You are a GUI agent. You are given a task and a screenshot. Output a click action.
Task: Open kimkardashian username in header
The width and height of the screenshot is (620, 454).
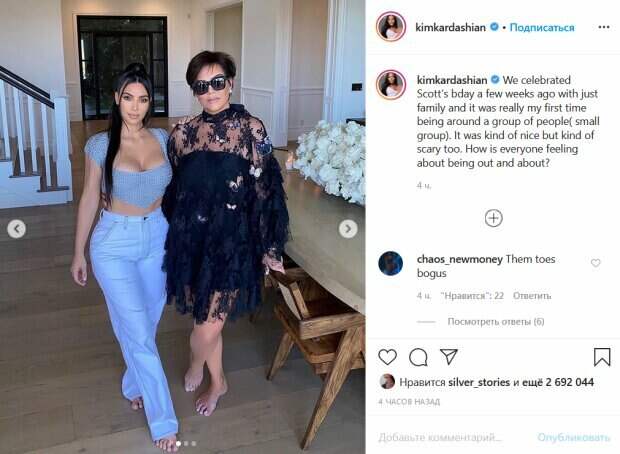[450, 27]
